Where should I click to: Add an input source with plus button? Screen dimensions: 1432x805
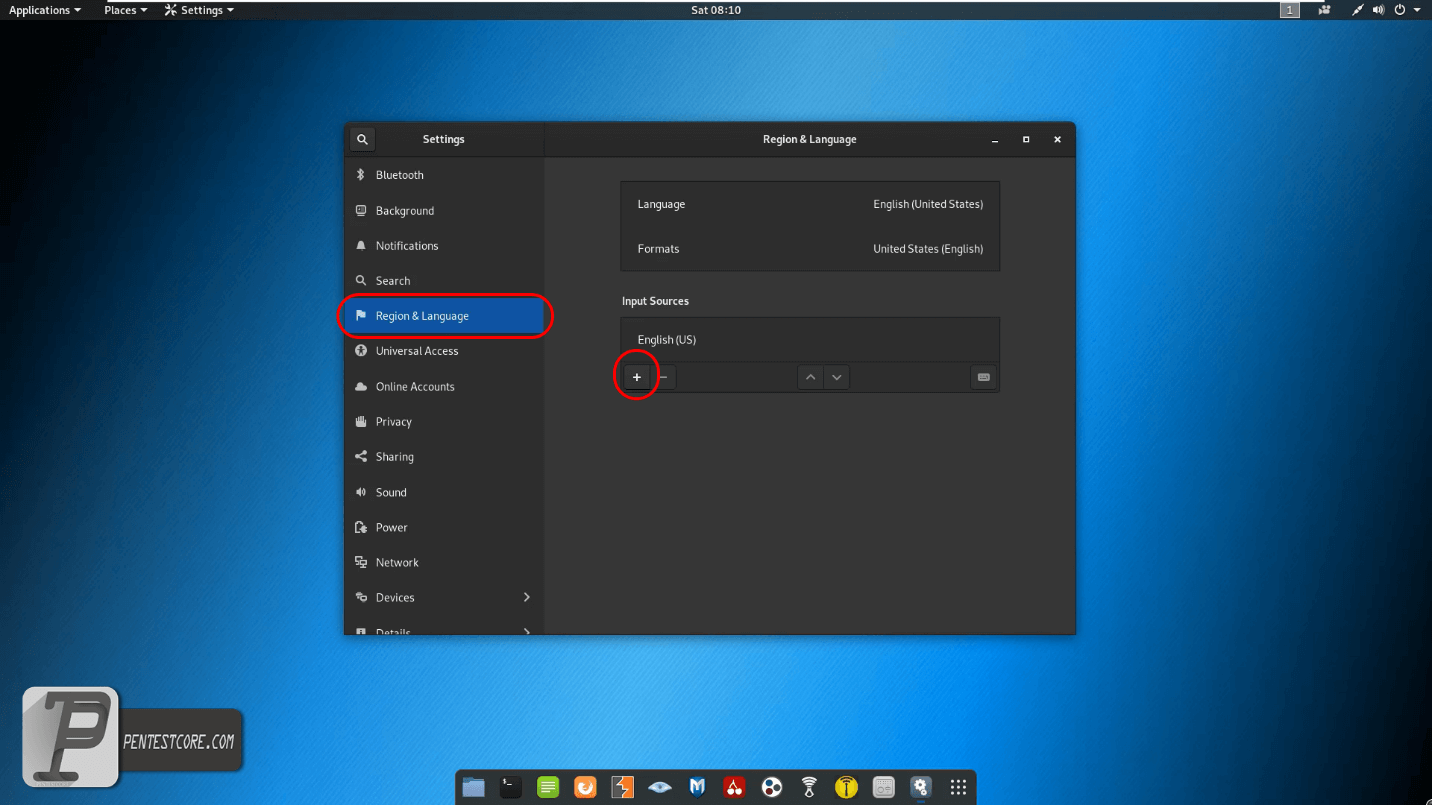pos(637,377)
